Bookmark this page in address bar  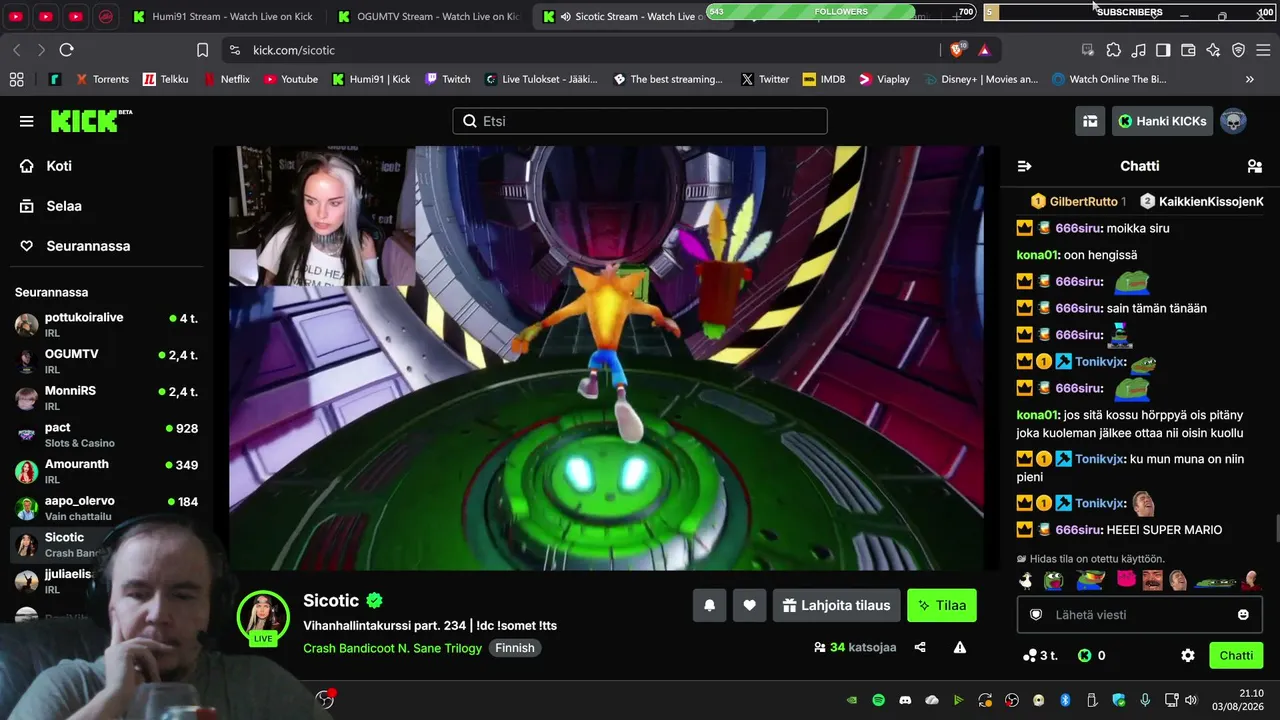[202, 50]
